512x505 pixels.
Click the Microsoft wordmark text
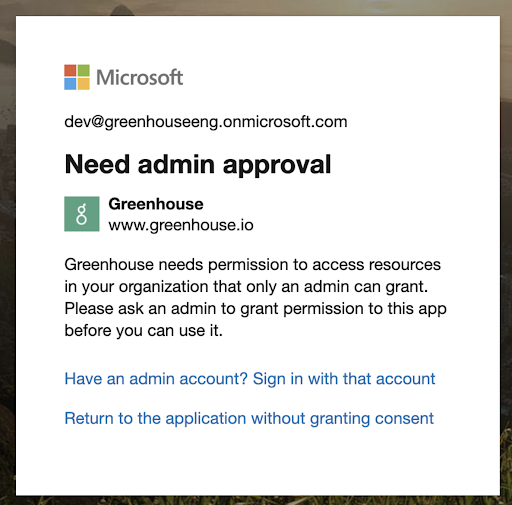pos(140,77)
